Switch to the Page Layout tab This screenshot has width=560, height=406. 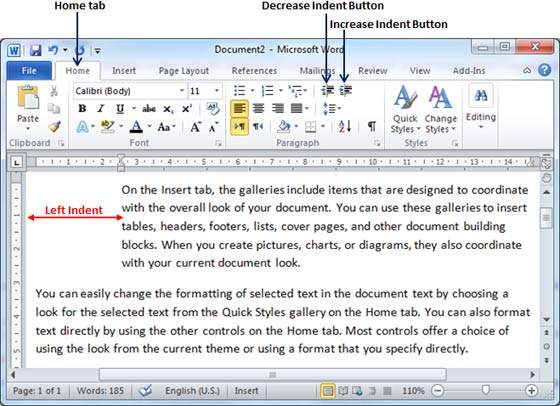coord(184,71)
